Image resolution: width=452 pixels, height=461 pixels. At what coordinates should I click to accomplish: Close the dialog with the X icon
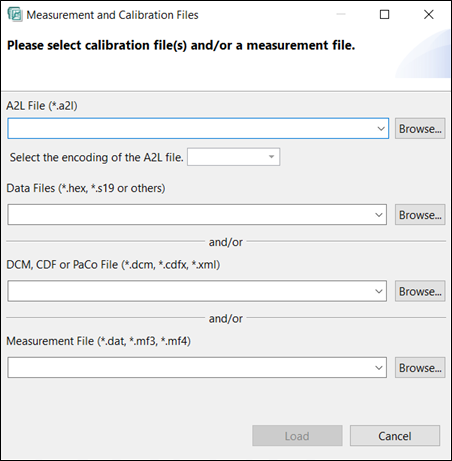(x=429, y=14)
